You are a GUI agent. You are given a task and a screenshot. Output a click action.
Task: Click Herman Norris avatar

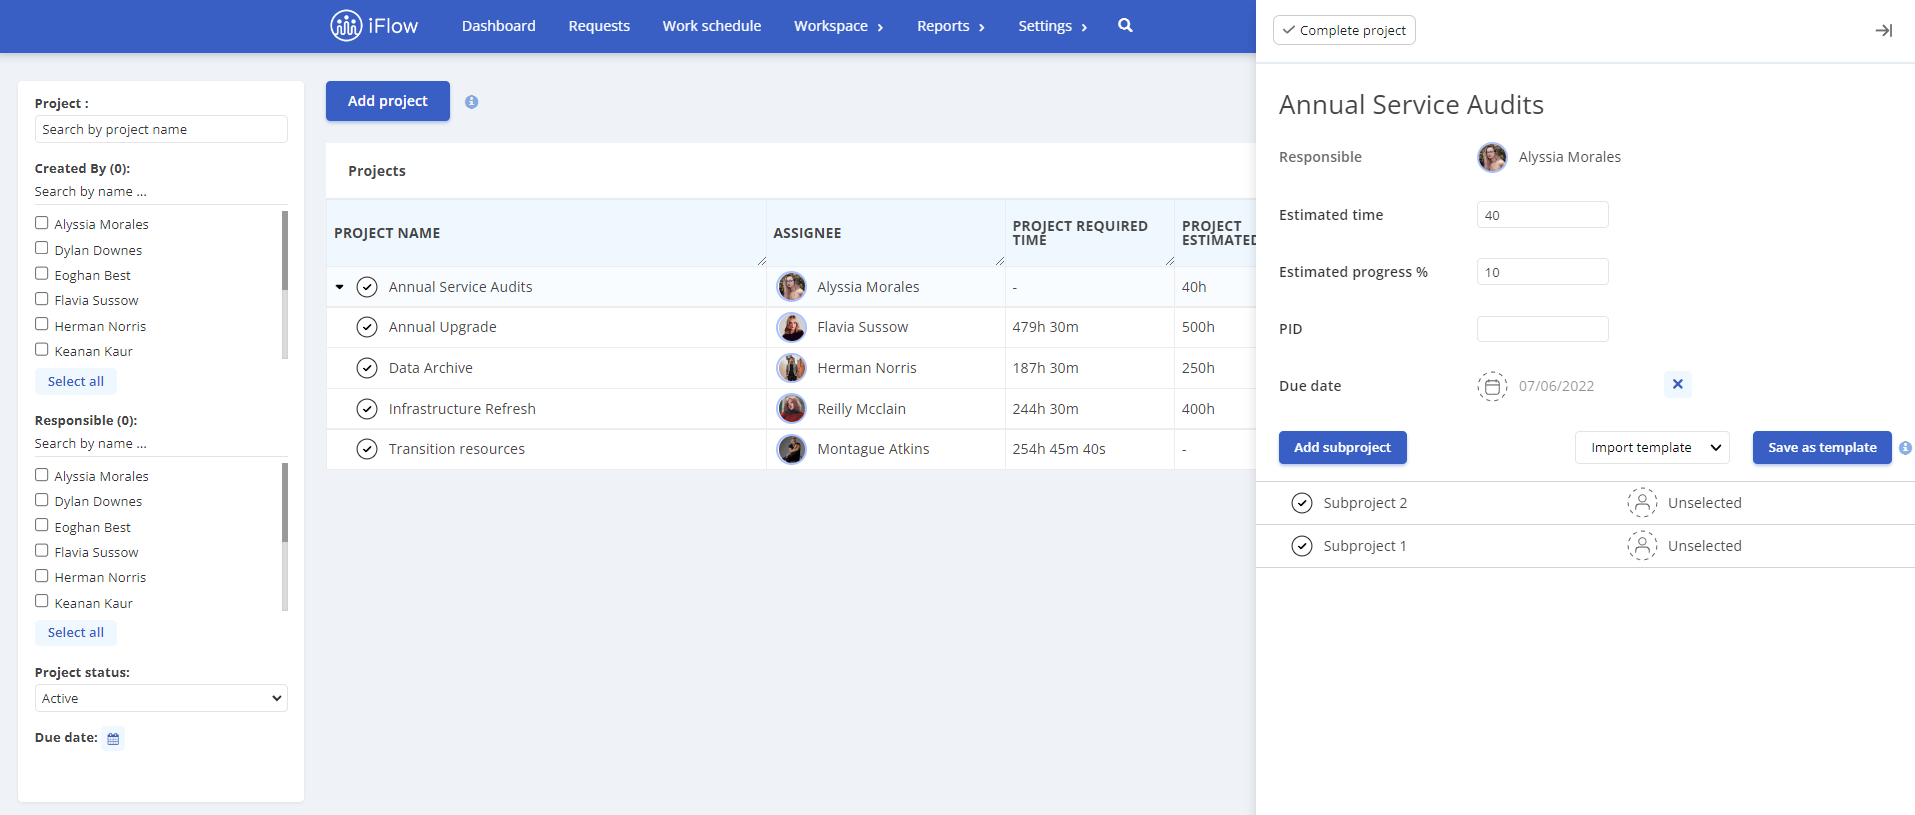pos(792,368)
